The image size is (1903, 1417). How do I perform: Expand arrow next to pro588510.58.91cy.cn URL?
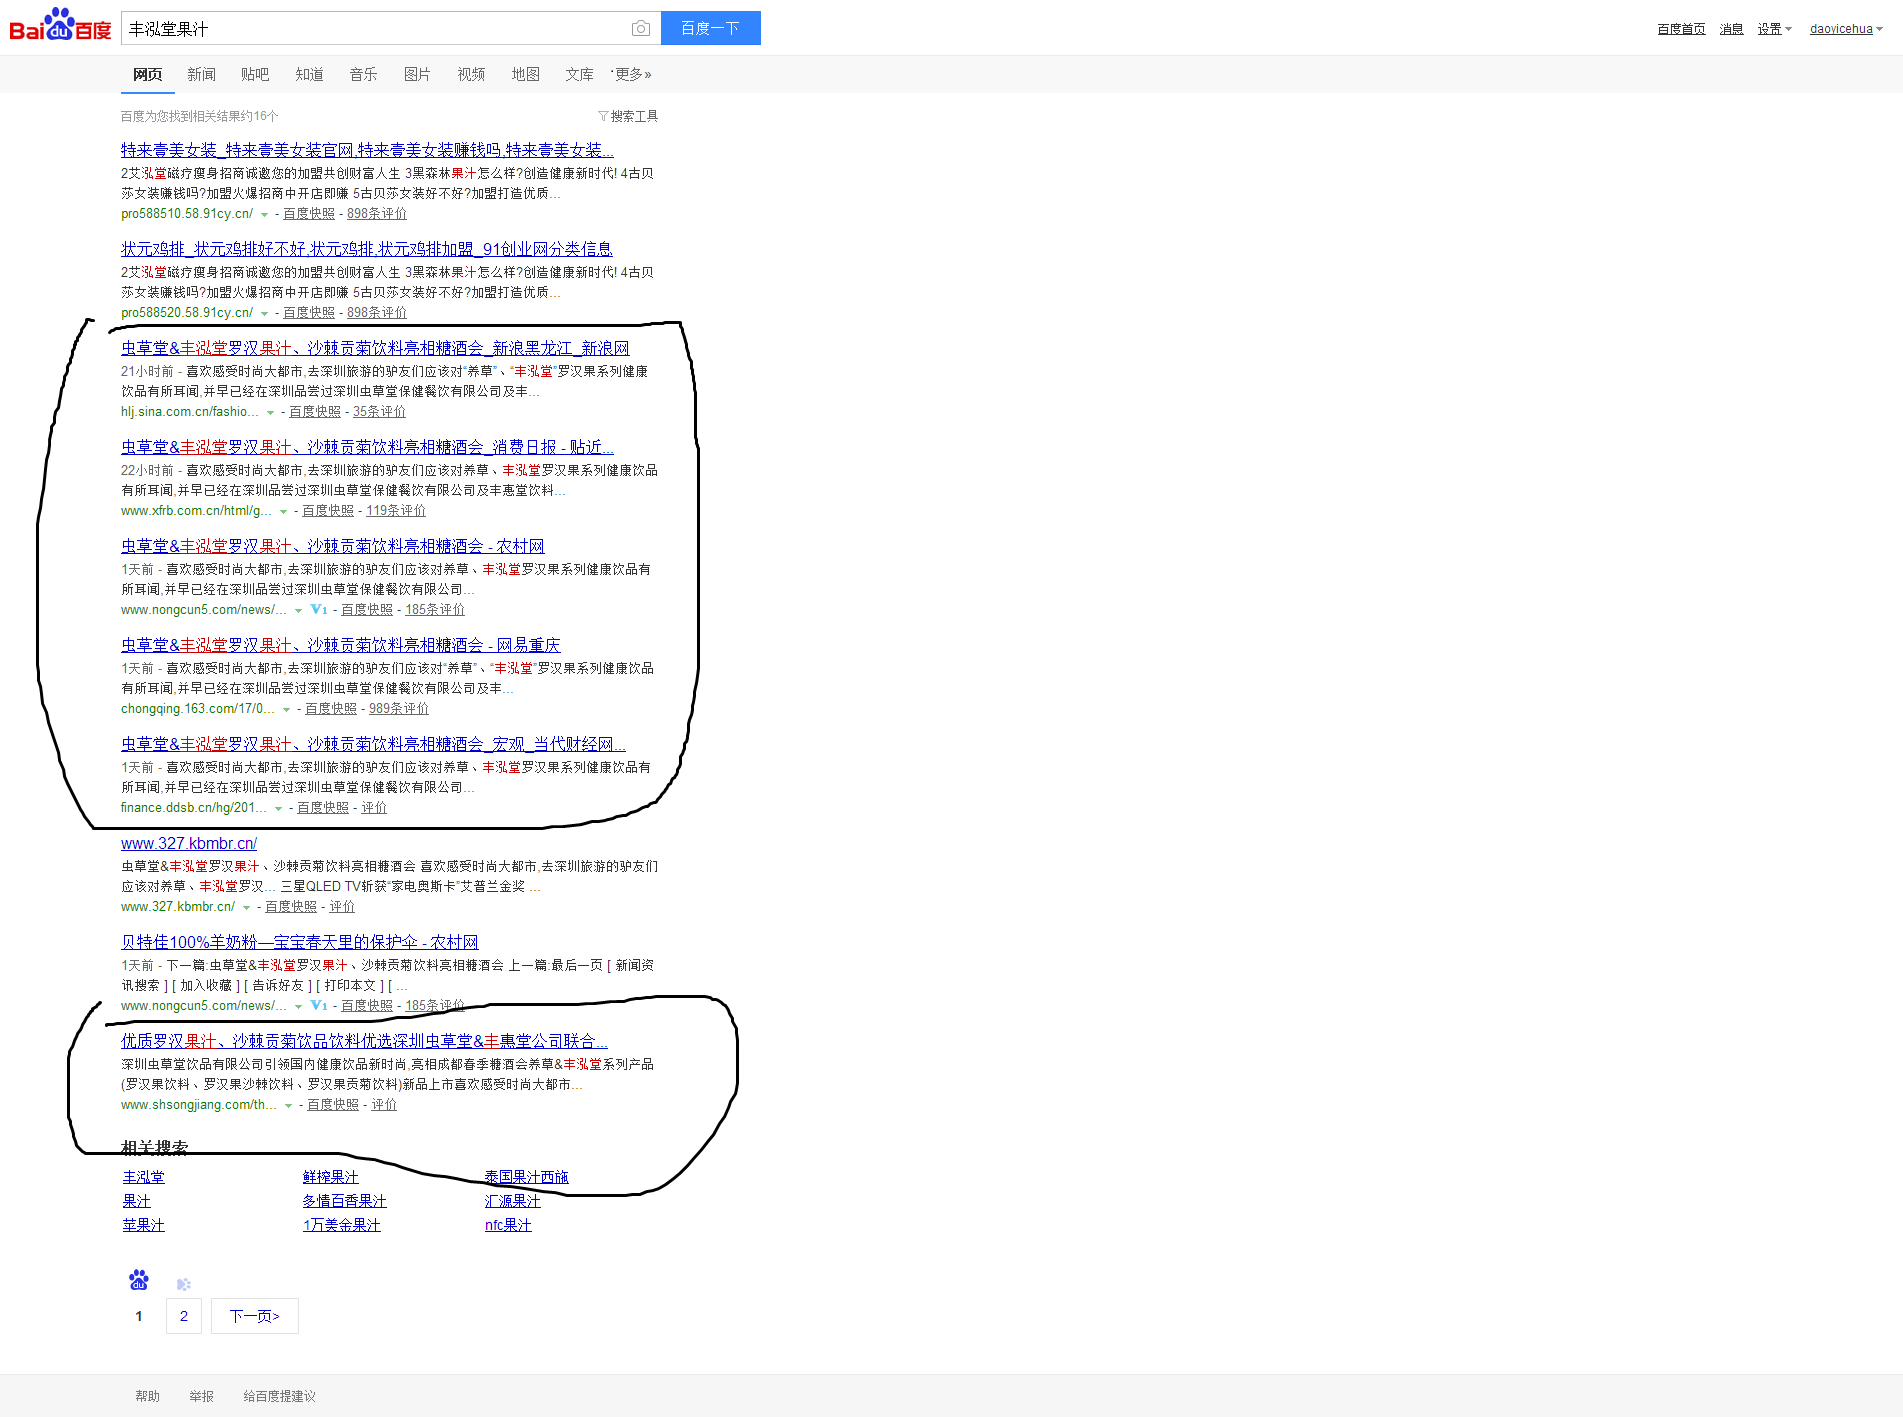pyautogui.click(x=264, y=215)
